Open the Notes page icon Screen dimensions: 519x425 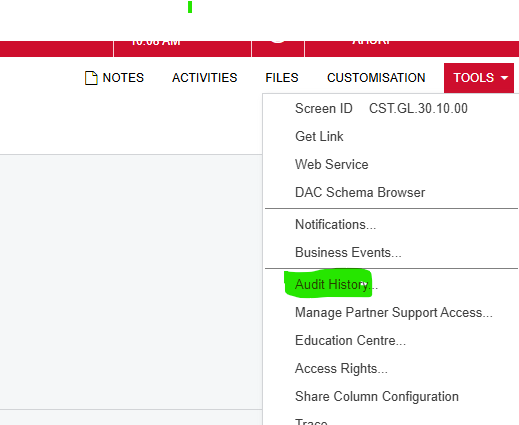pyautogui.click(x=91, y=78)
